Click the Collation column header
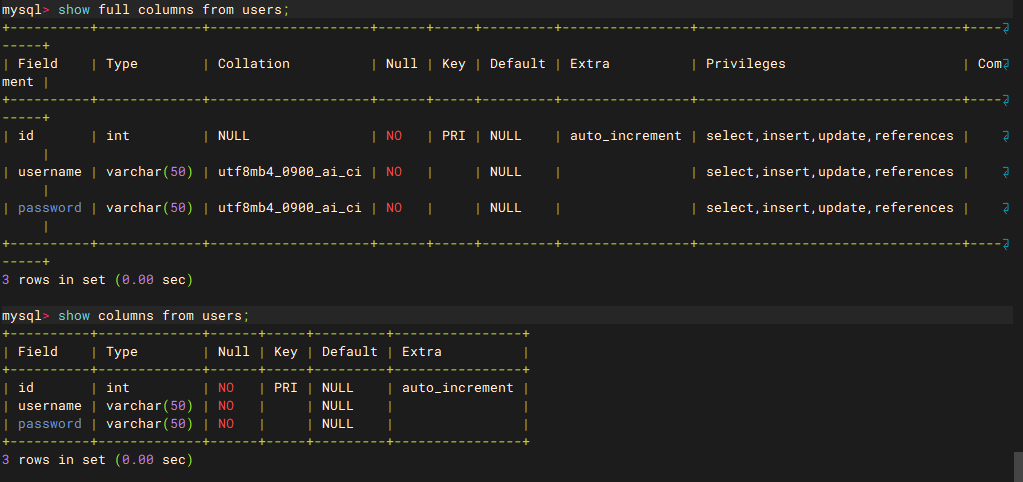The image size is (1023, 482). [253, 64]
